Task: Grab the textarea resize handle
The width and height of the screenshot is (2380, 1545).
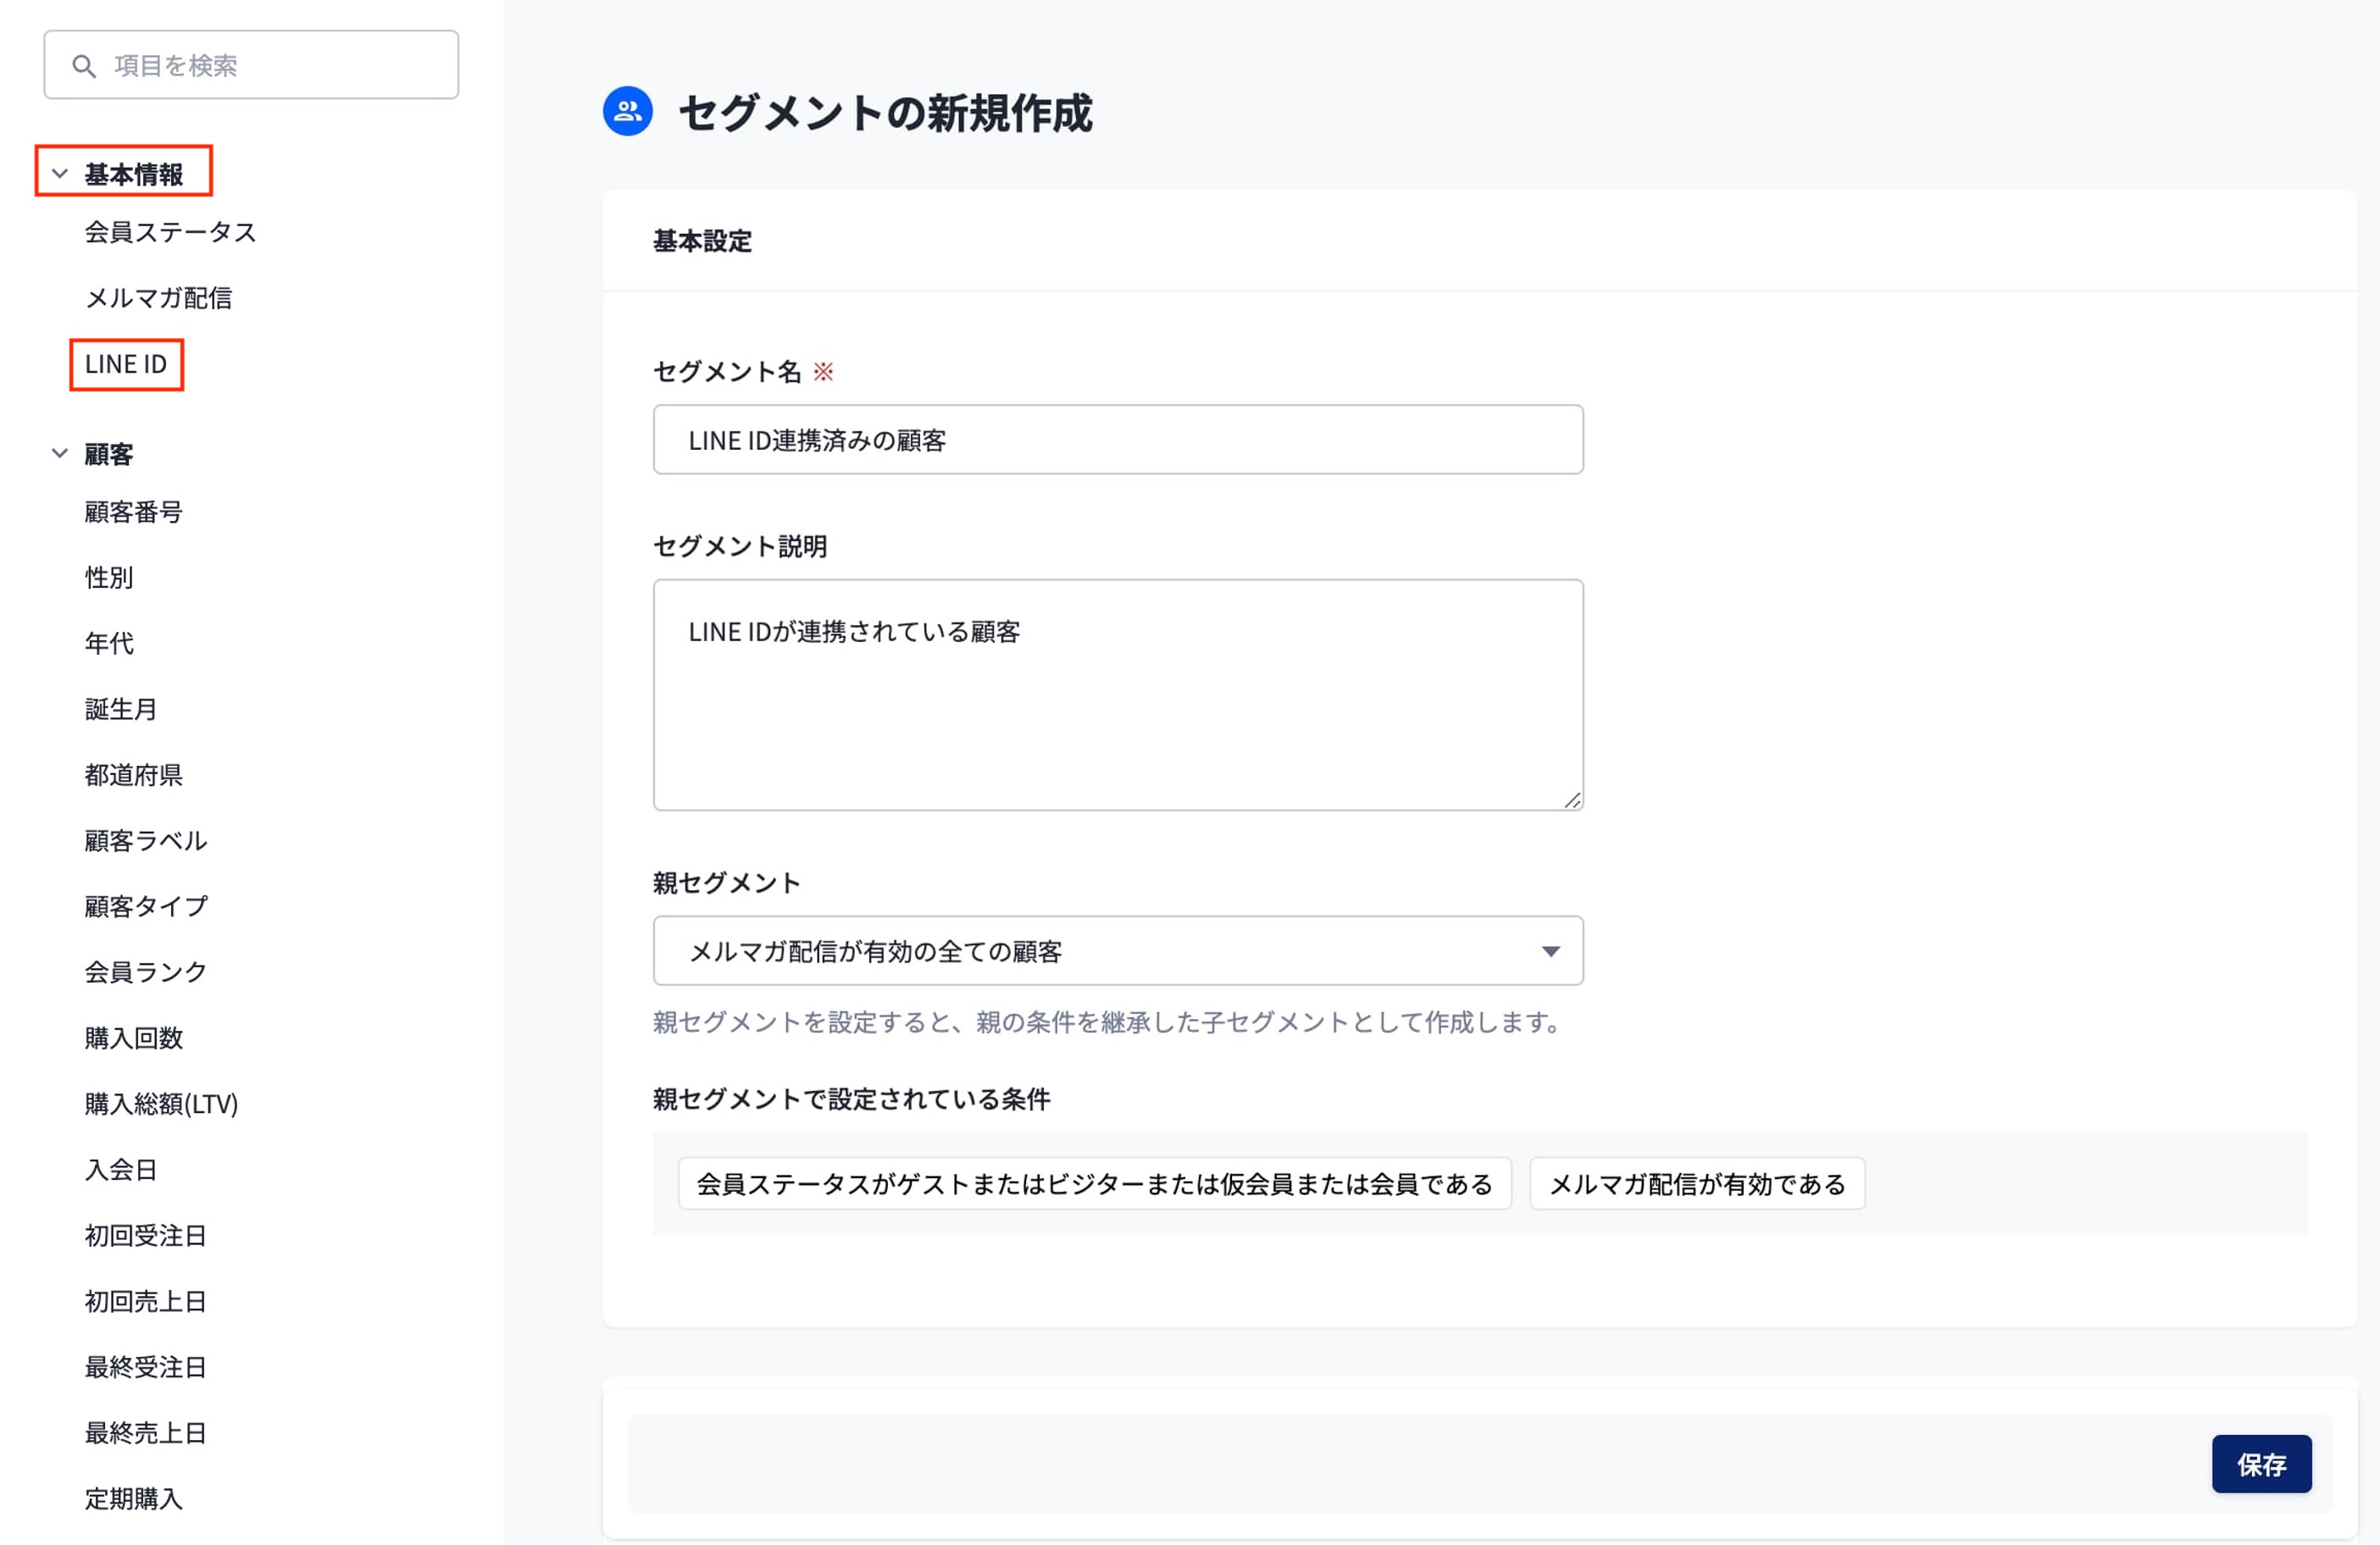Action: (1572, 800)
